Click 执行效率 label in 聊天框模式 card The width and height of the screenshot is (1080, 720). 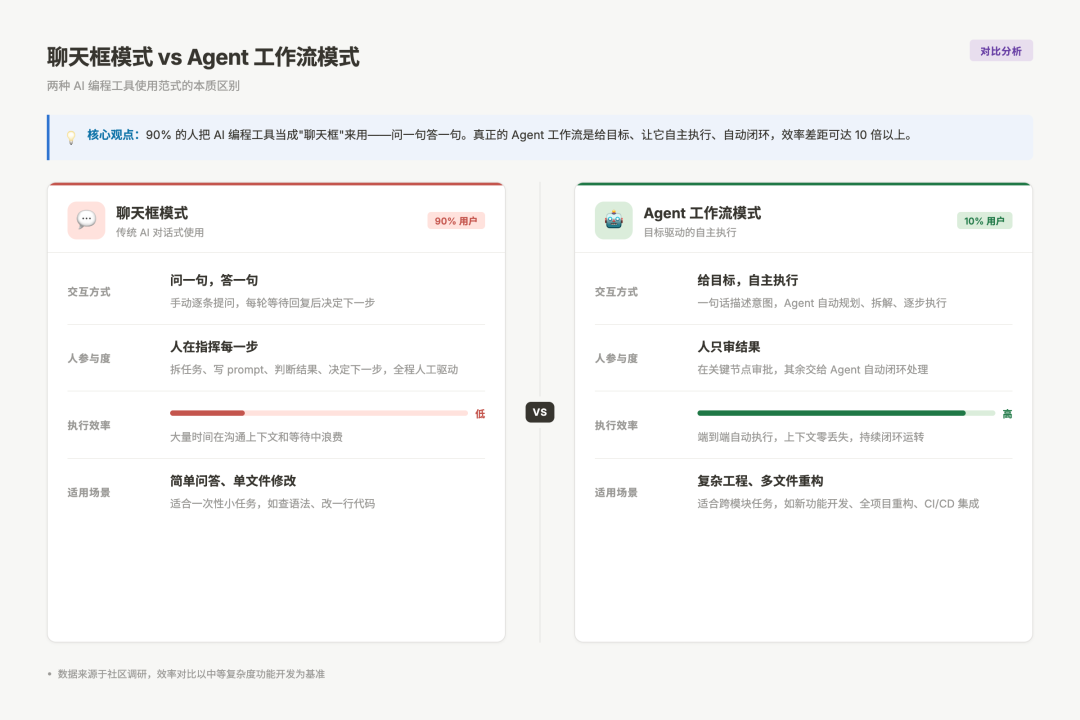(89, 425)
